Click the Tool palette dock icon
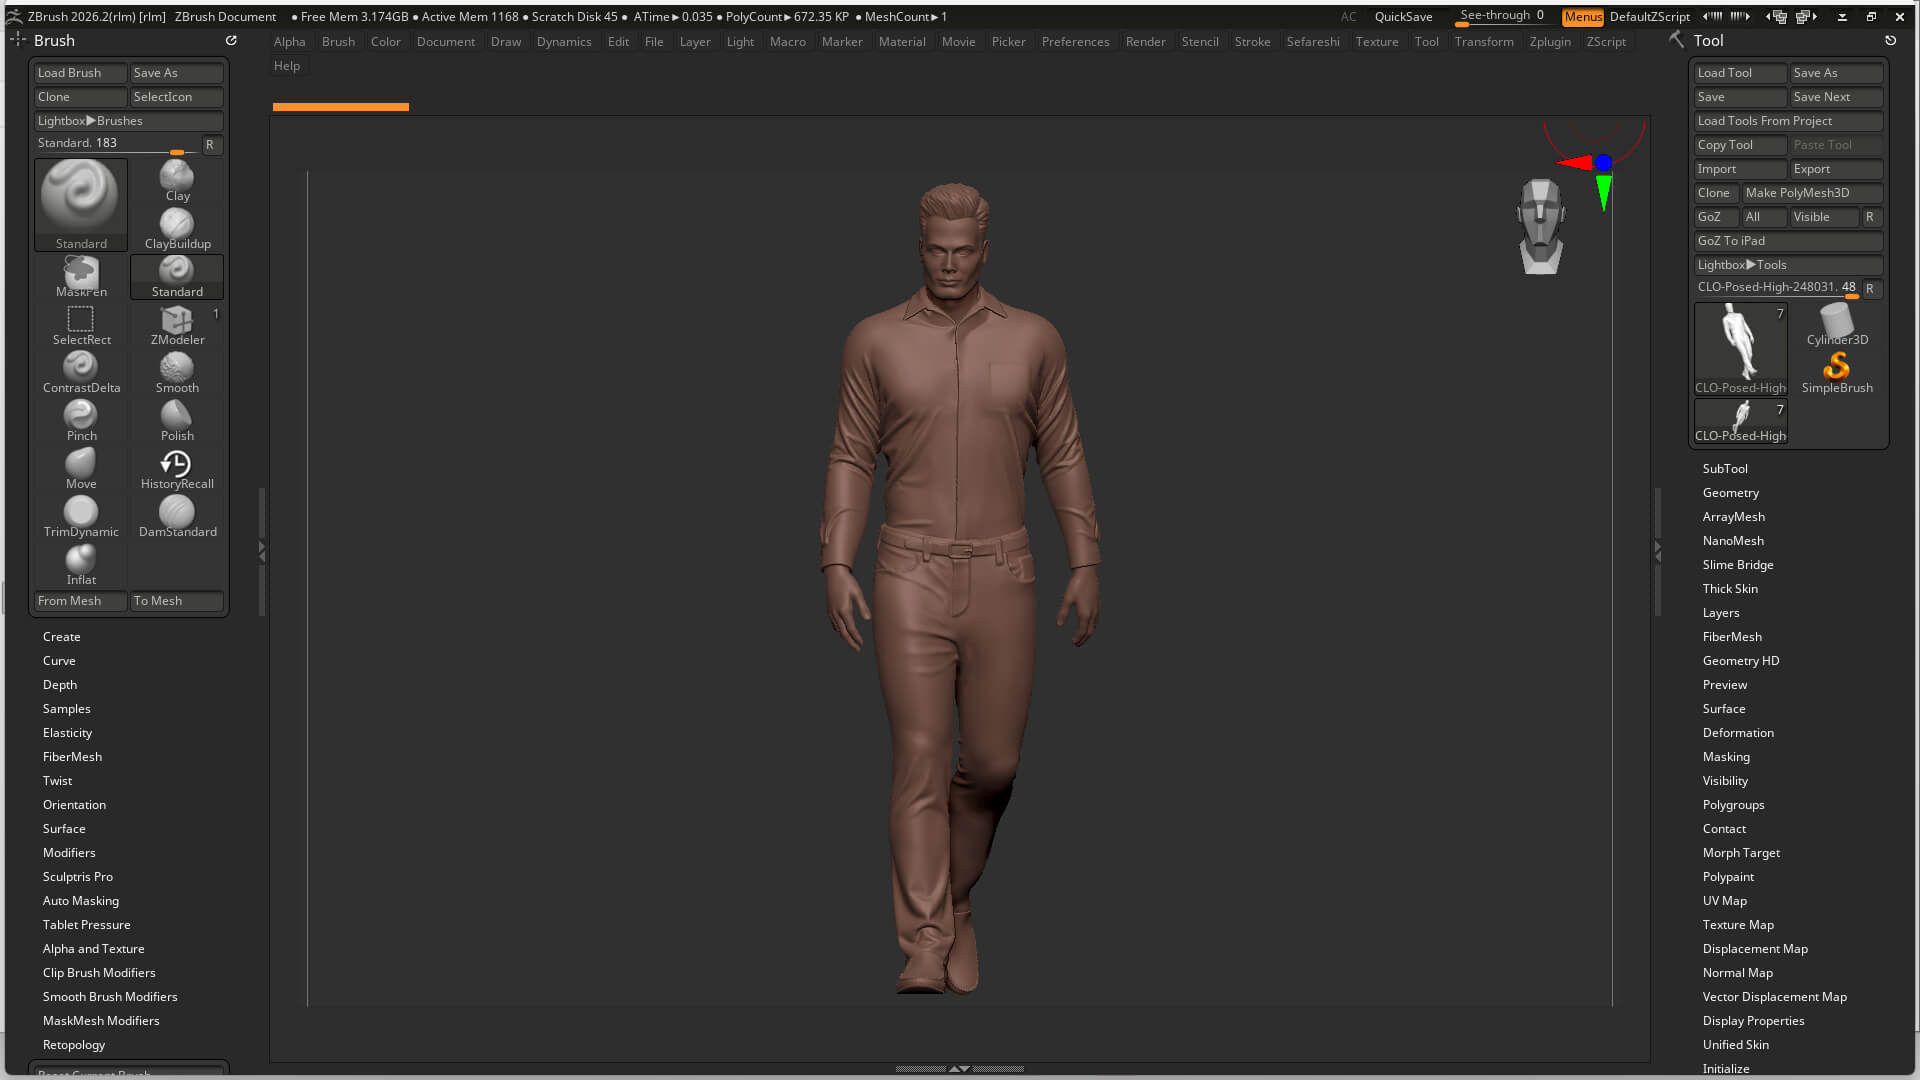This screenshot has height=1080, width=1920. (x=1890, y=40)
